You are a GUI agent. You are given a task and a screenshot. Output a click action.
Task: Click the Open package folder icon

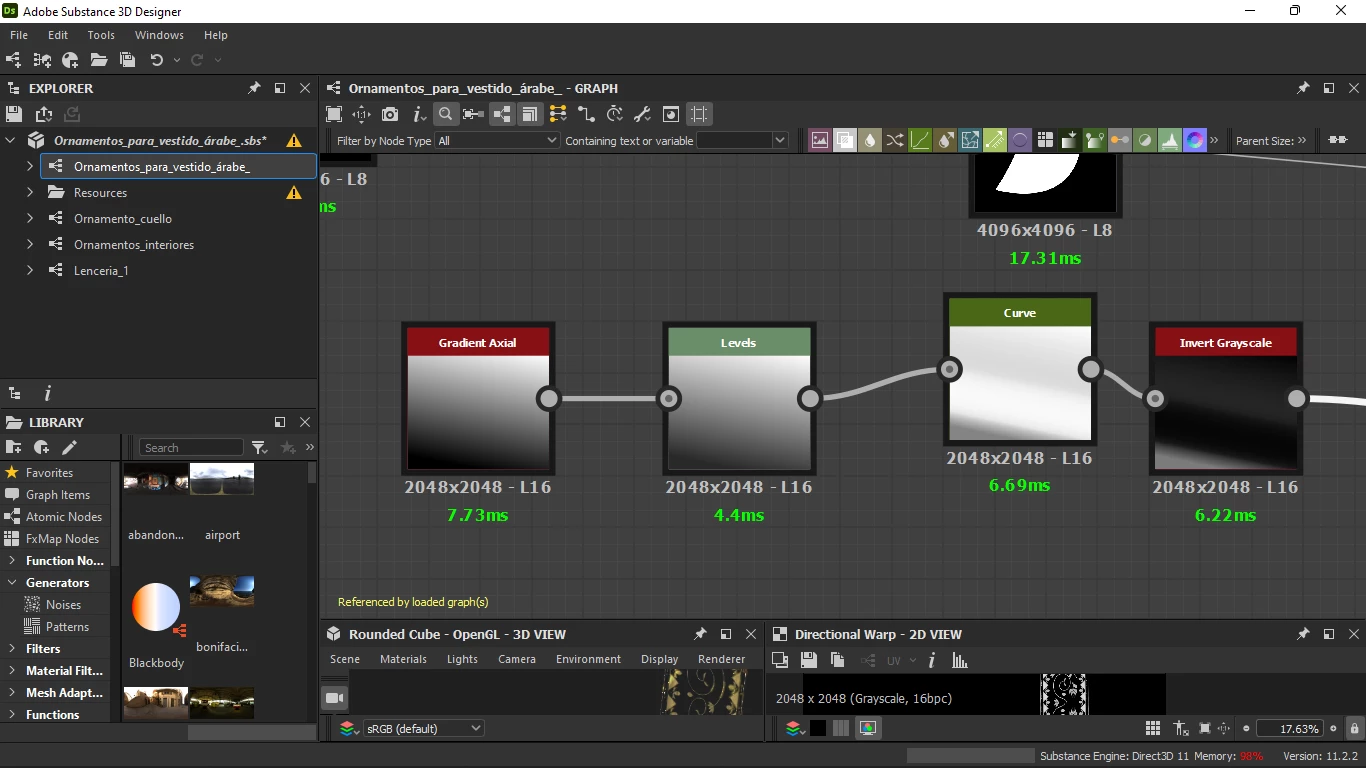coord(99,60)
